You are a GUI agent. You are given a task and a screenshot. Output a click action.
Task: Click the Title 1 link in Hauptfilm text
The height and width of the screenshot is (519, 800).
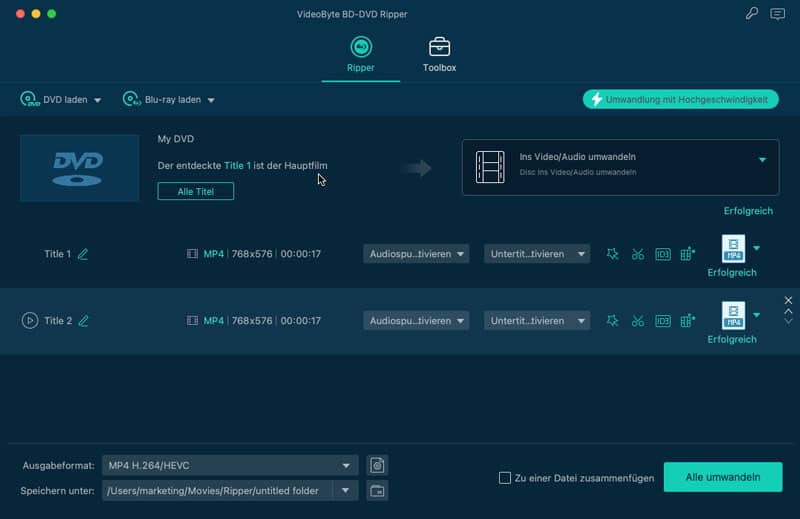237,165
